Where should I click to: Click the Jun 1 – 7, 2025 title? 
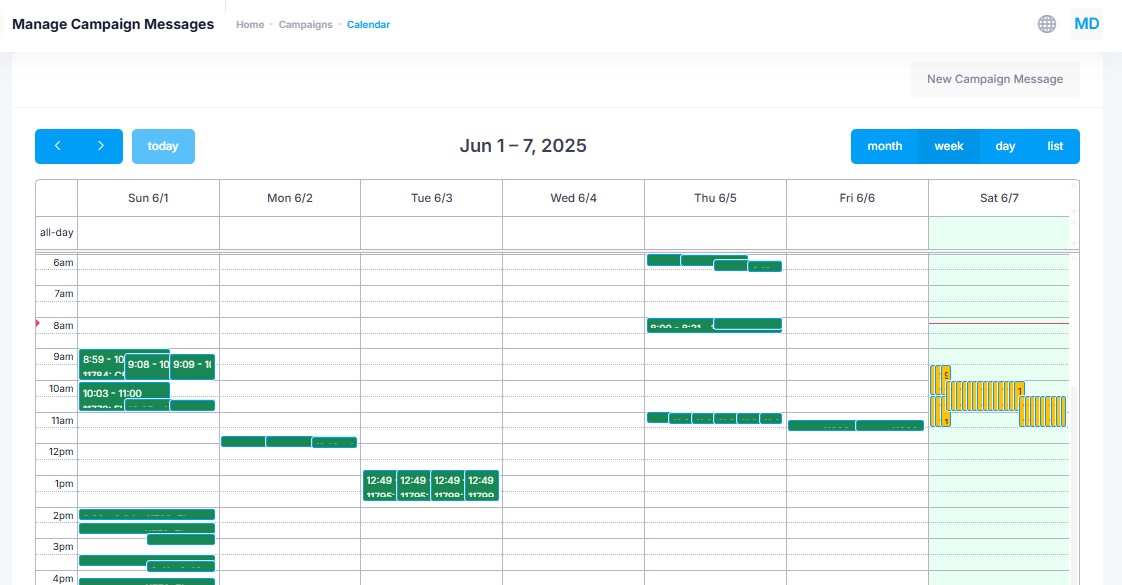523,146
